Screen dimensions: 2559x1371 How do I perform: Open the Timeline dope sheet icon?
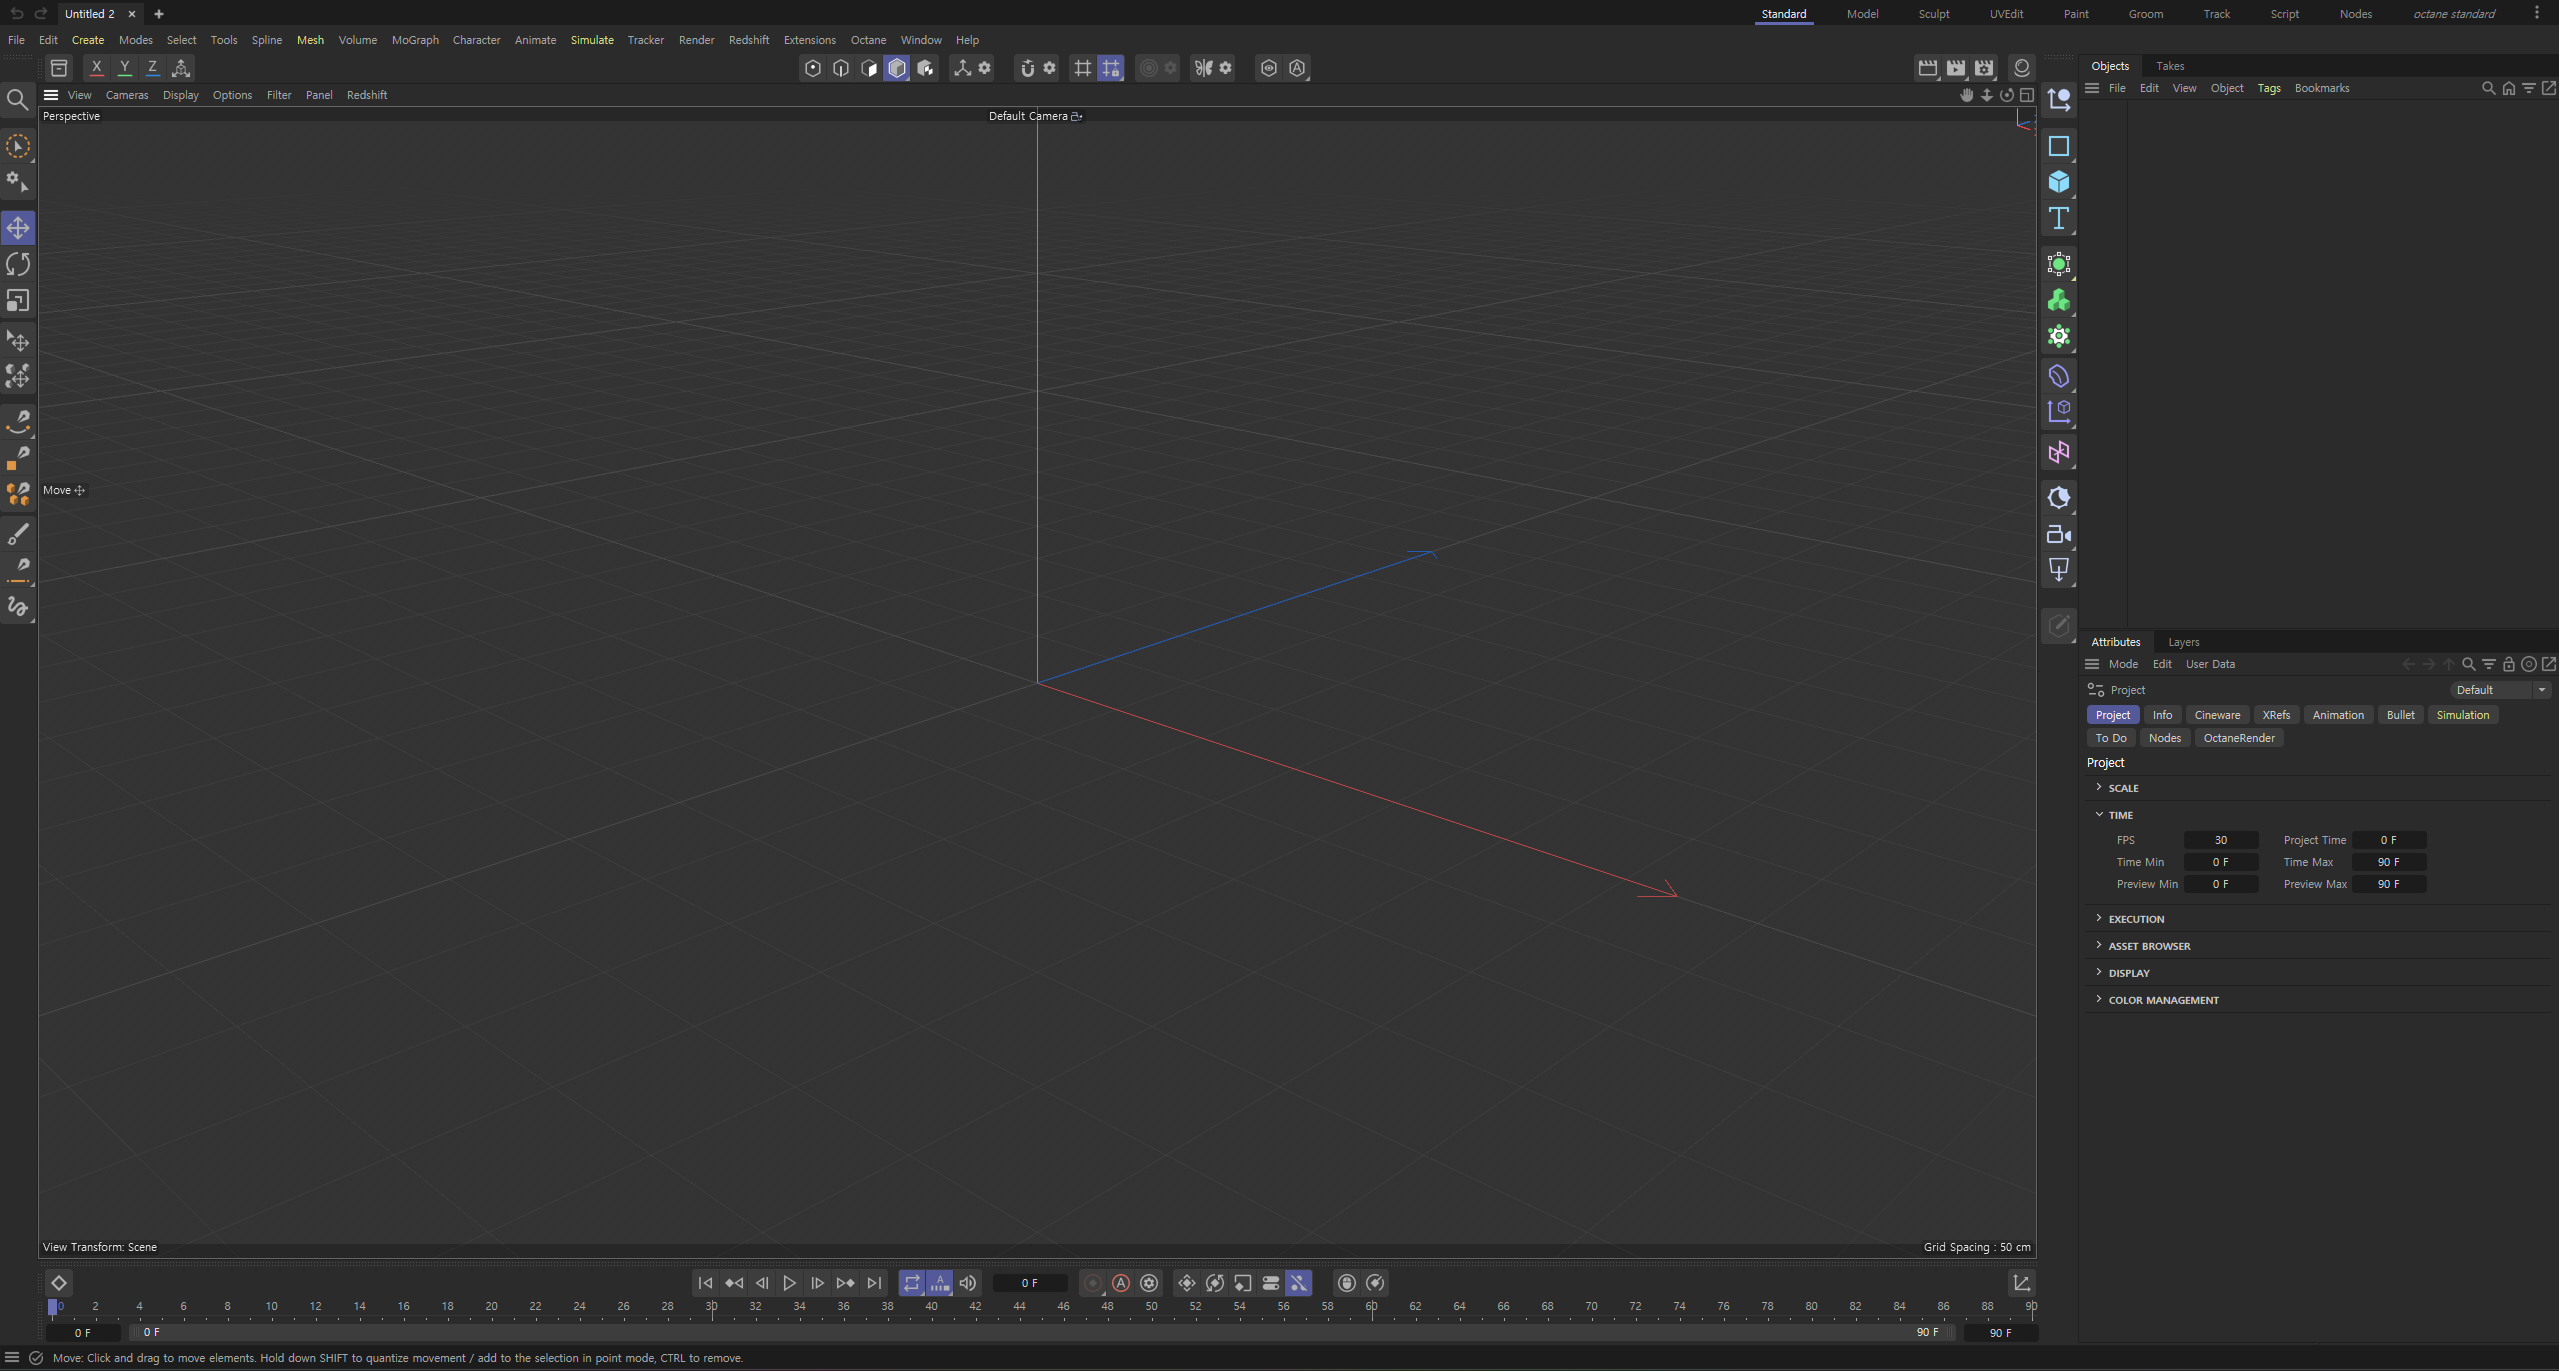pos(2021,1283)
